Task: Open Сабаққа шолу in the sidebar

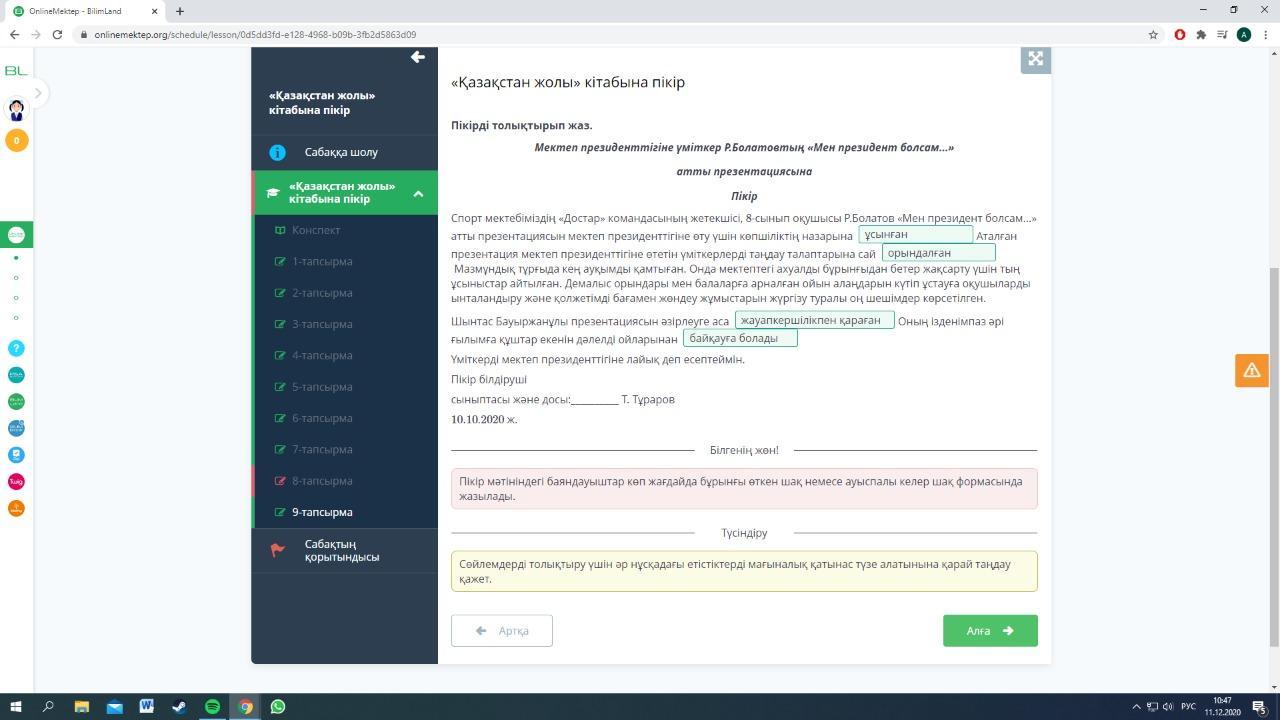Action: [345, 152]
